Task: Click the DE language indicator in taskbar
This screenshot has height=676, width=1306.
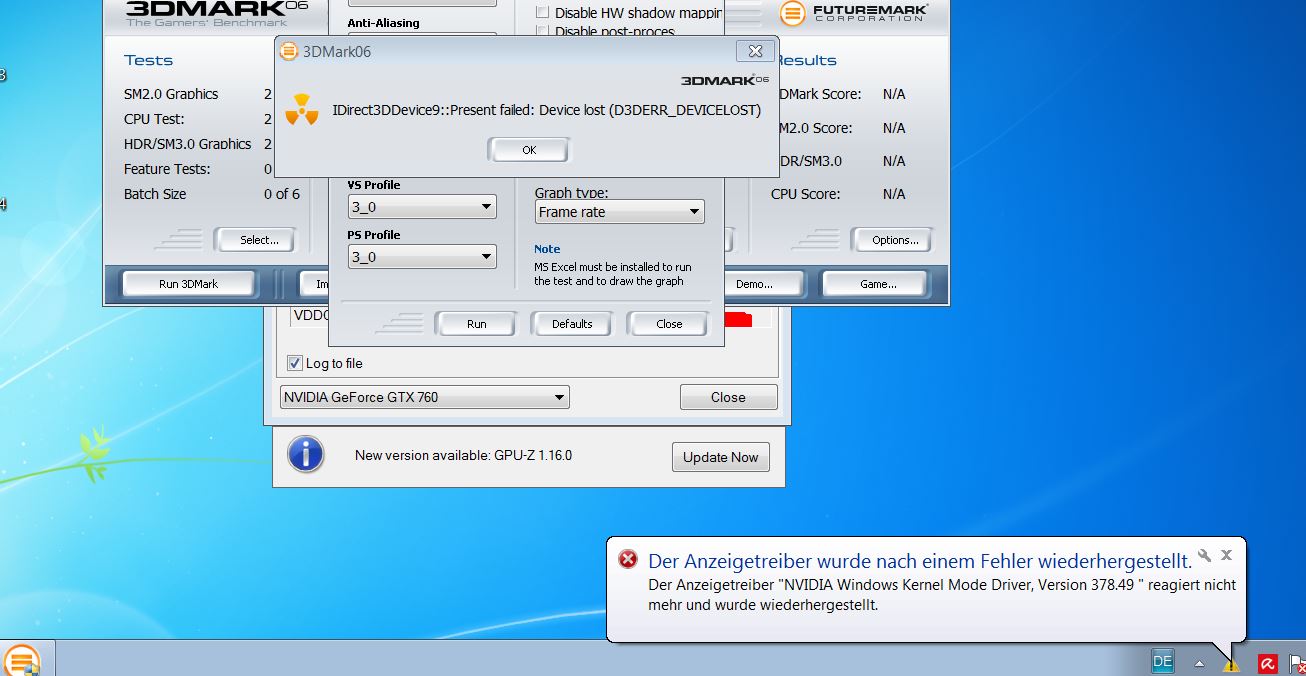Action: click(x=1162, y=662)
